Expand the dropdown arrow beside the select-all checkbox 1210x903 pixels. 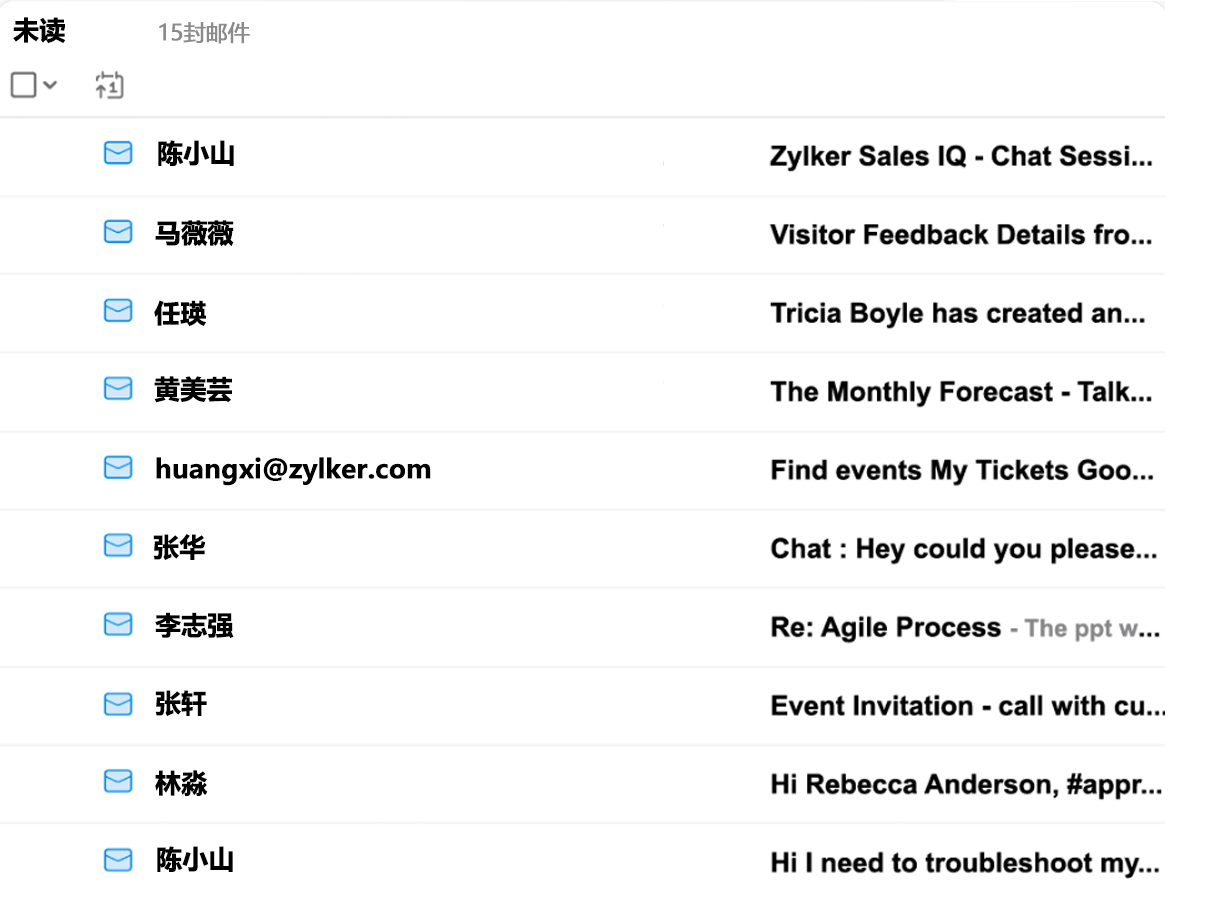coord(50,85)
